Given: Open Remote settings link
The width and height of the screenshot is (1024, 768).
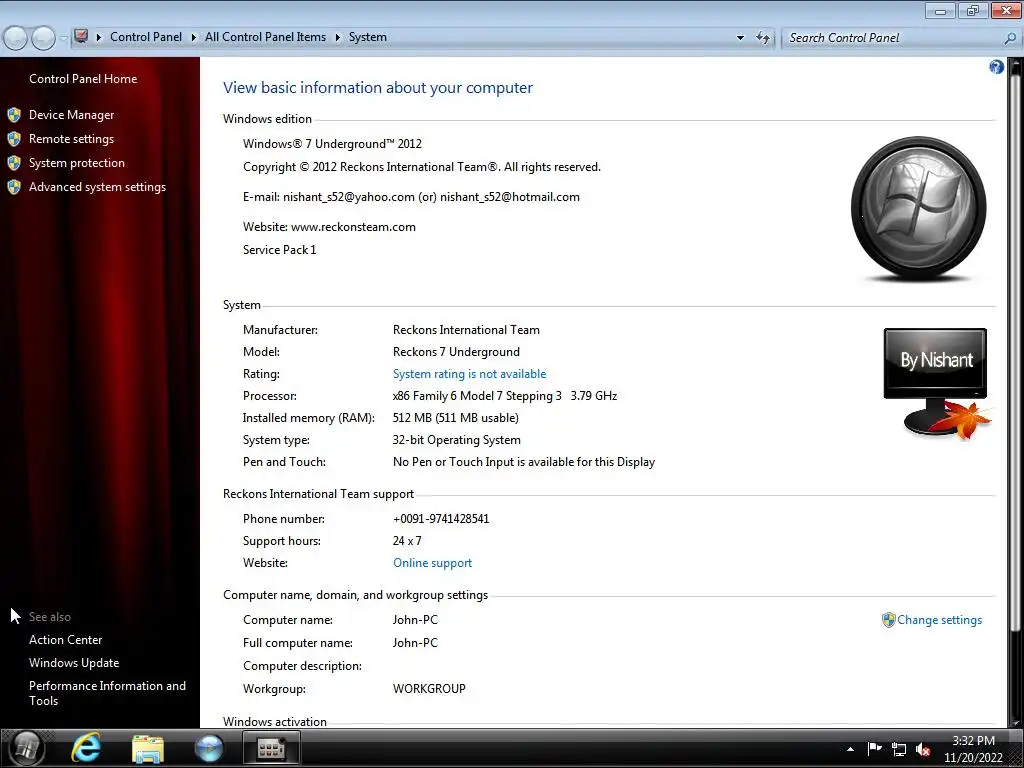Looking at the screenshot, I should point(71,139).
